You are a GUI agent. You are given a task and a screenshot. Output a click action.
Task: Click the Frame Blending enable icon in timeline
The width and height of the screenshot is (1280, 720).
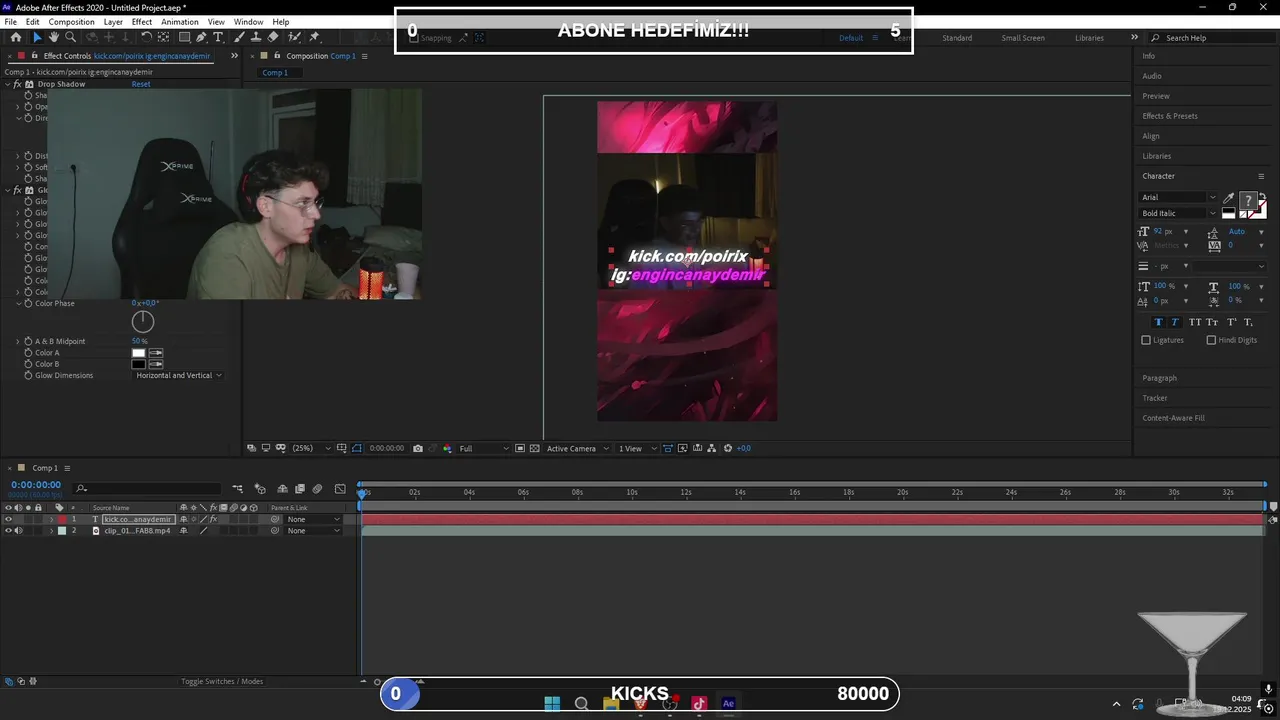[x=299, y=489]
